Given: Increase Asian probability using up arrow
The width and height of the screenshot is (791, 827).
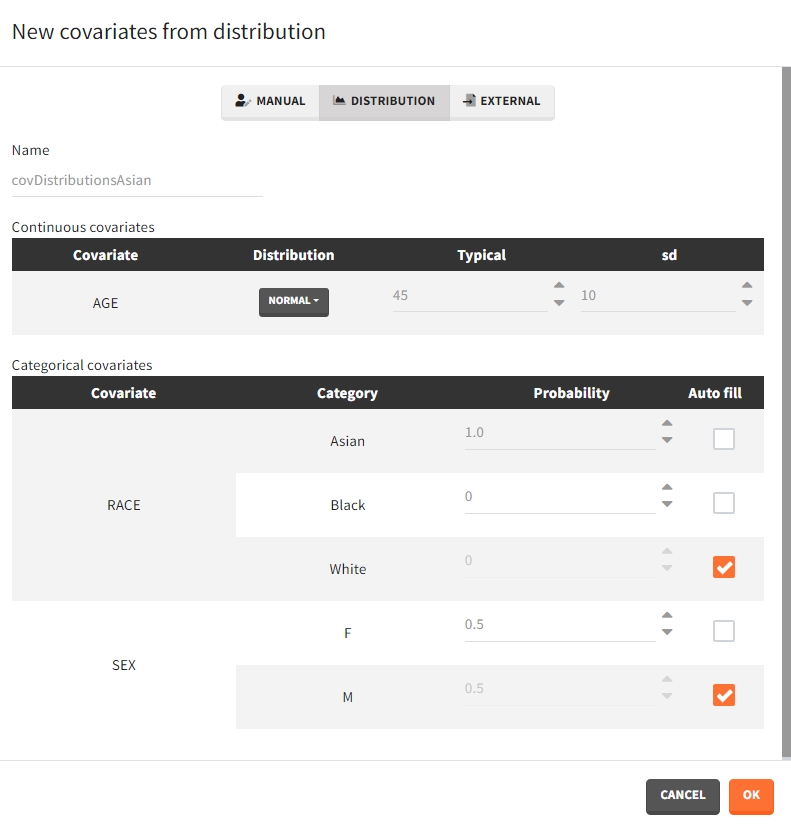Looking at the screenshot, I should pos(667,424).
